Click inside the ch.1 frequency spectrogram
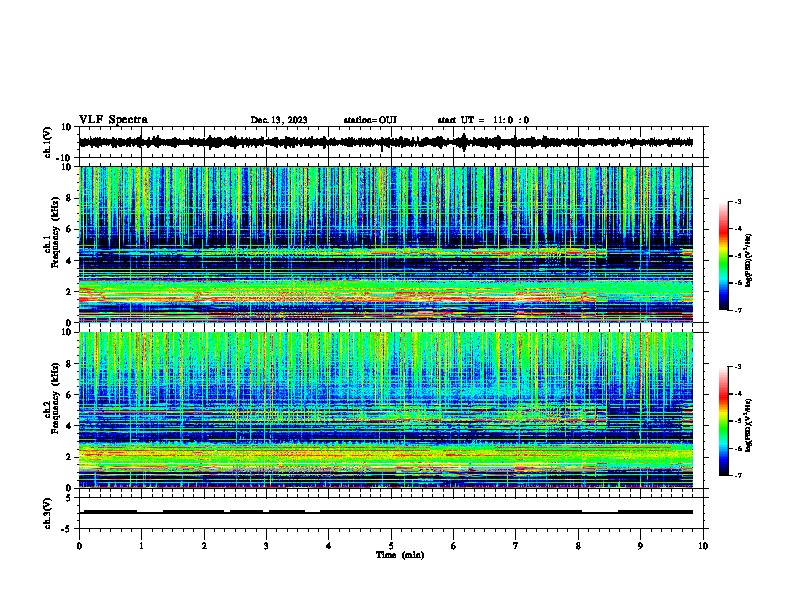792x612 pixels. point(386,244)
